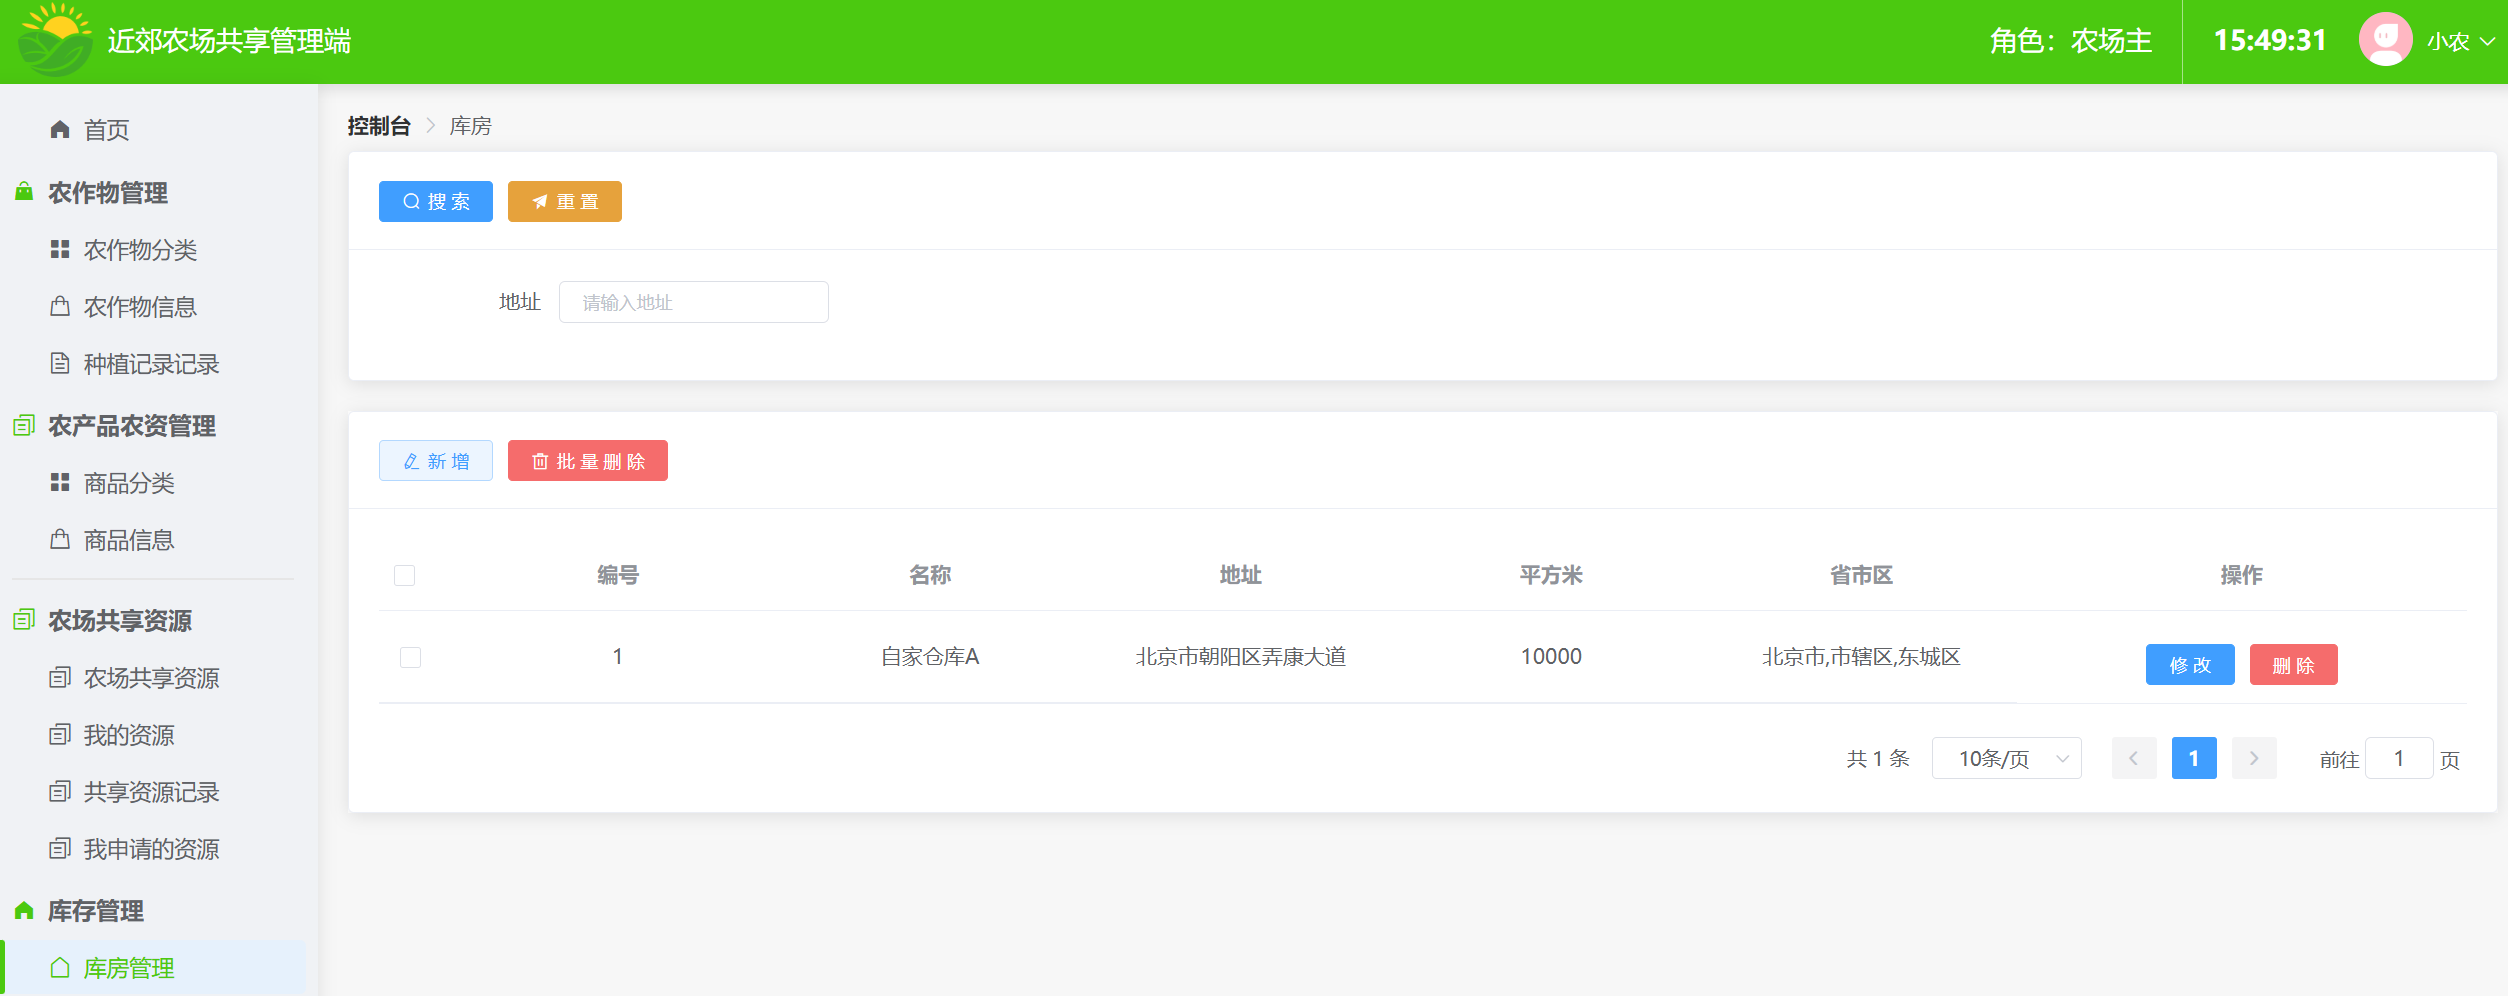Collapse the 农作物管理 menu group
2508x996 pixels.
[x=107, y=192]
